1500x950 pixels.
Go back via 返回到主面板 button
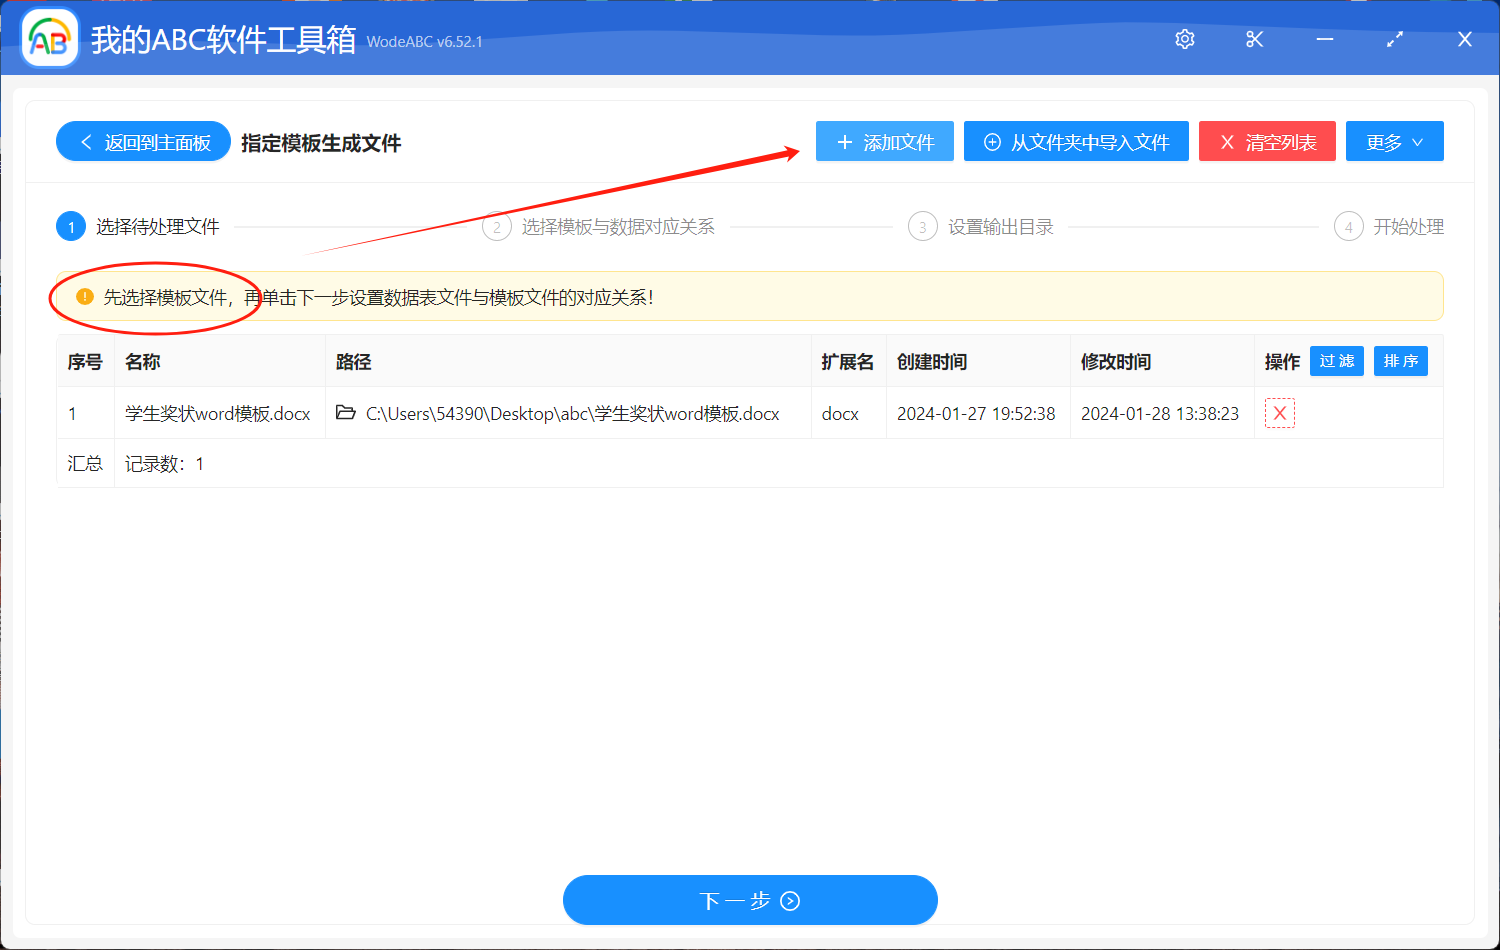(x=143, y=141)
